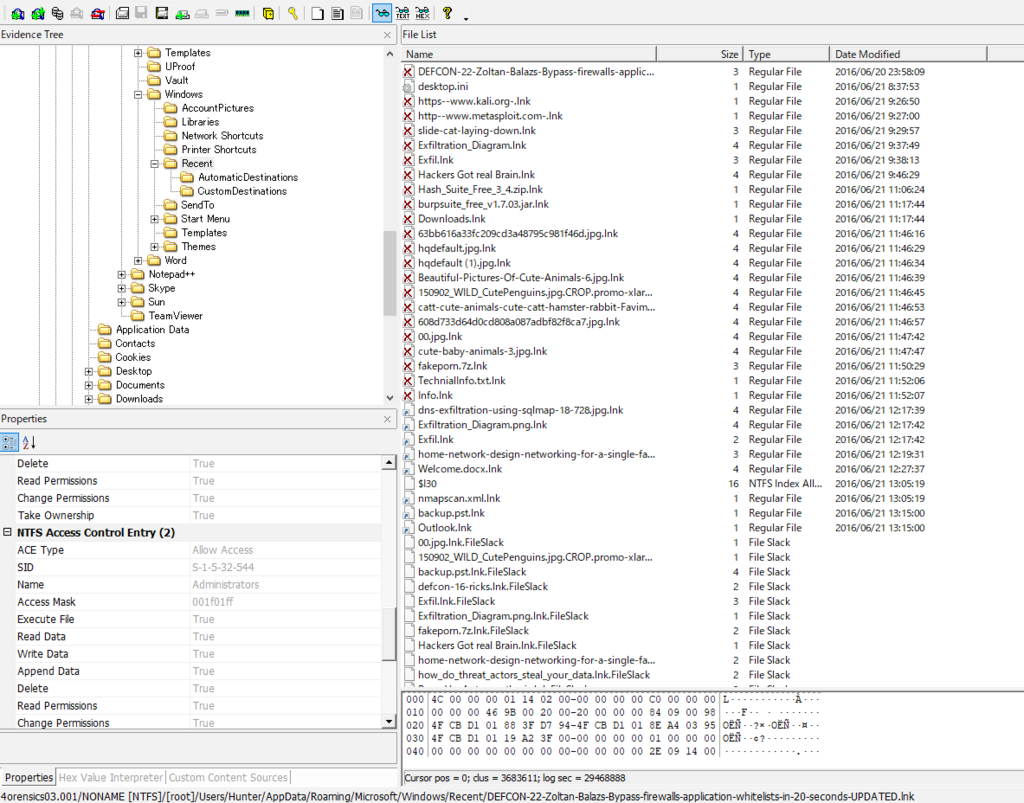Click the grayed Export Disk Image icon

142,13
